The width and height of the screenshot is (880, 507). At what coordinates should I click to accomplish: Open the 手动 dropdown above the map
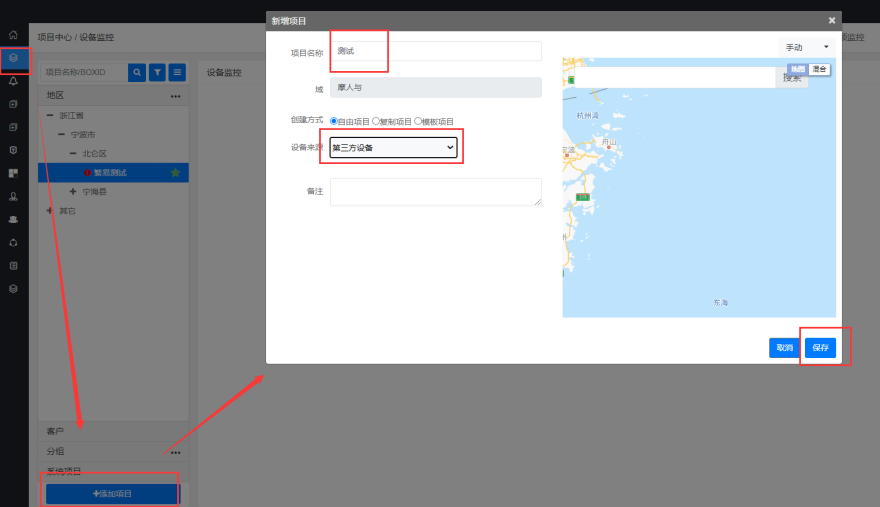pos(806,47)
